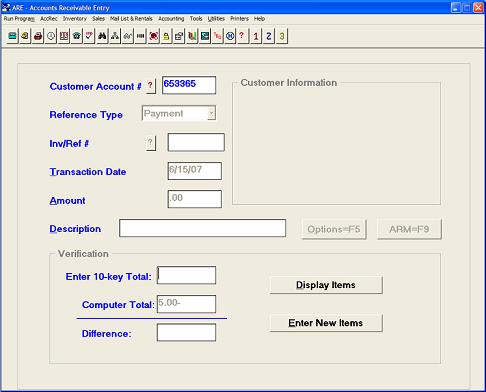Click the red target circle toolbar icon
Image resolution: width=486 pixels, height=392 pixels.
click(154, 36)
